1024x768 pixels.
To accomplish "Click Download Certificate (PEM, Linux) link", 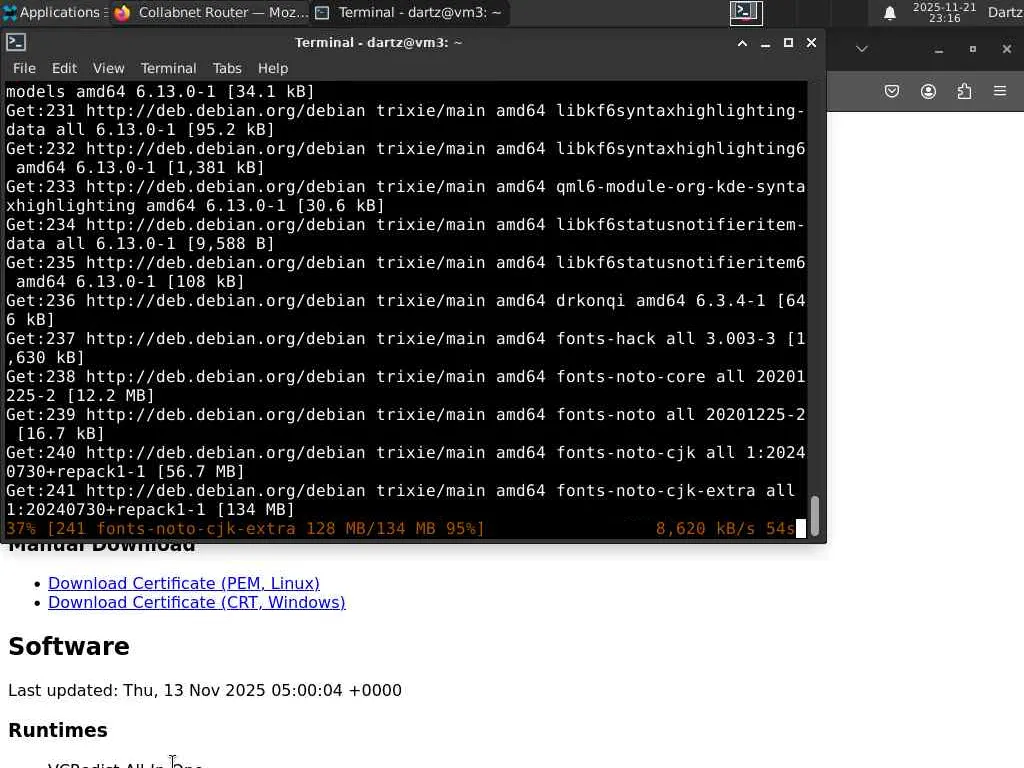I will (x=184, y=583).
